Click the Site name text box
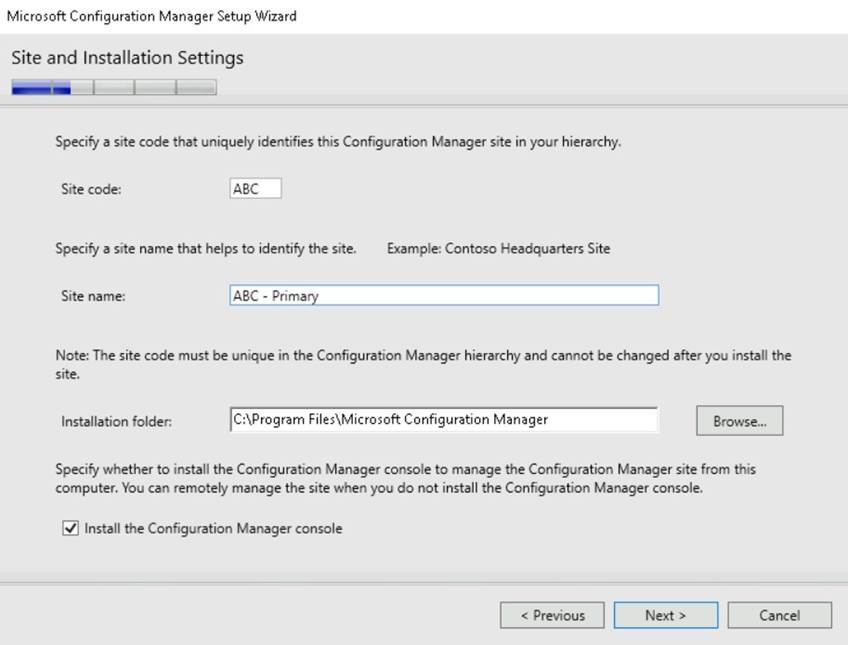The width and height of the screenshot is (848, 645). (444, 295)
